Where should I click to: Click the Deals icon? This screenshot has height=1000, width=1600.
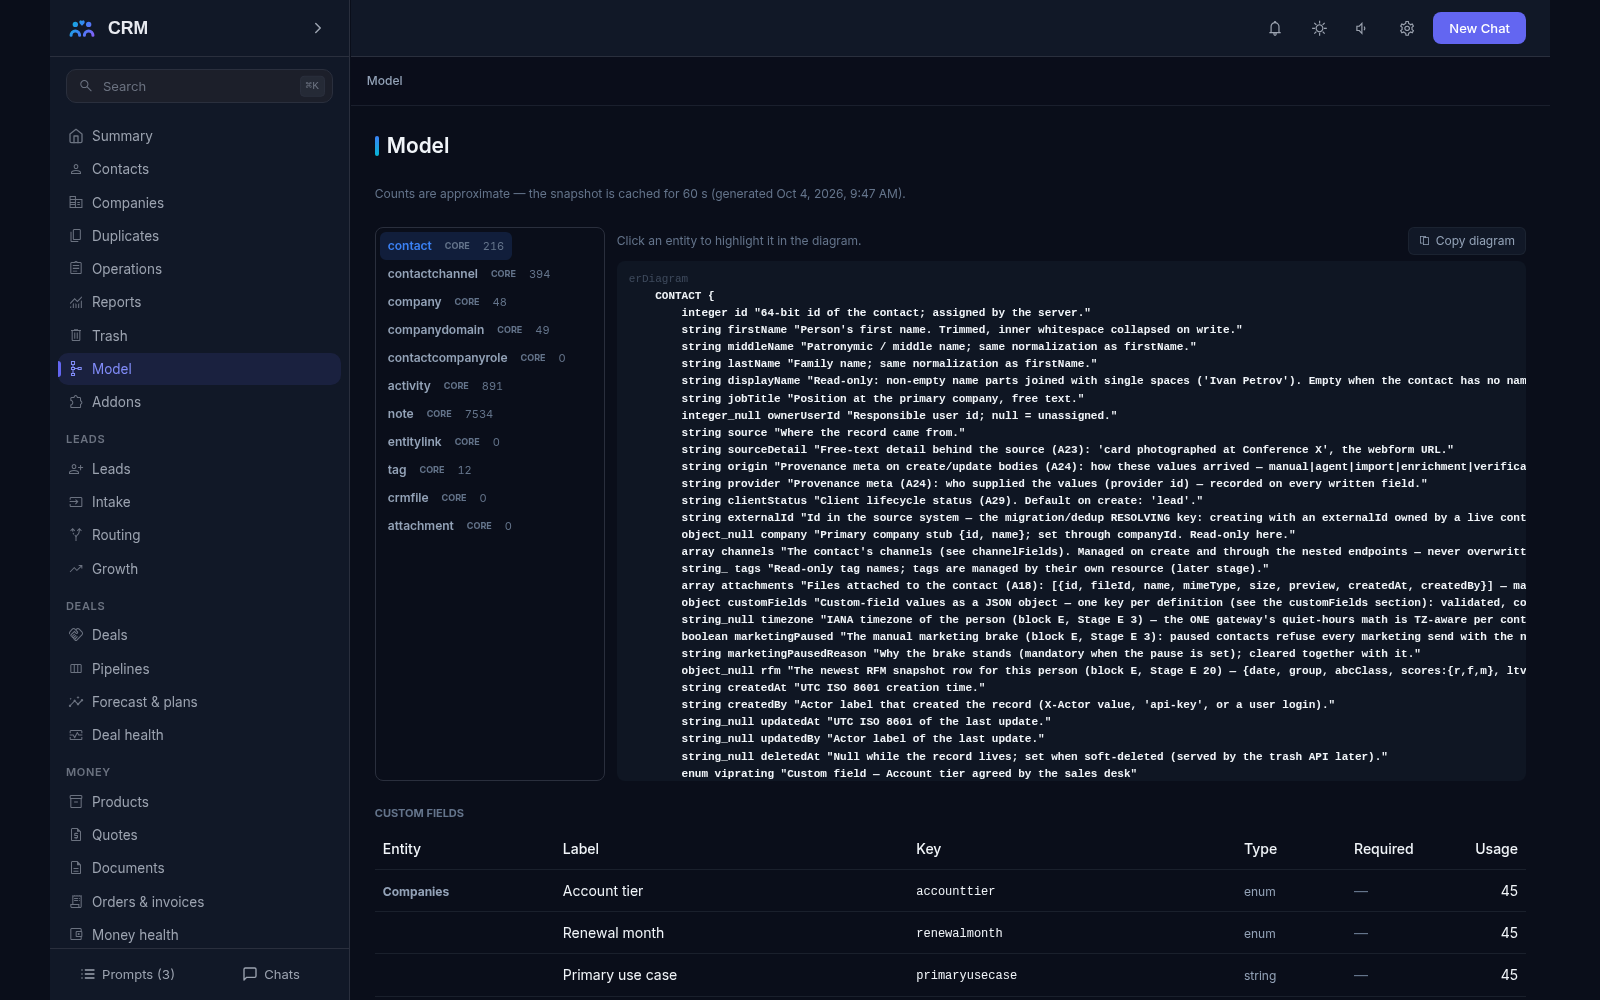point(76,635)
